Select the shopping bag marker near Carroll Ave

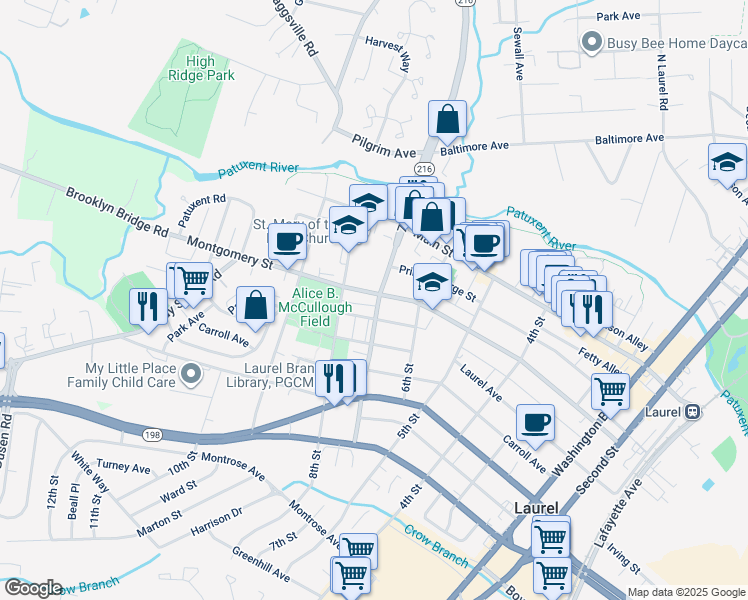point(255,306)
